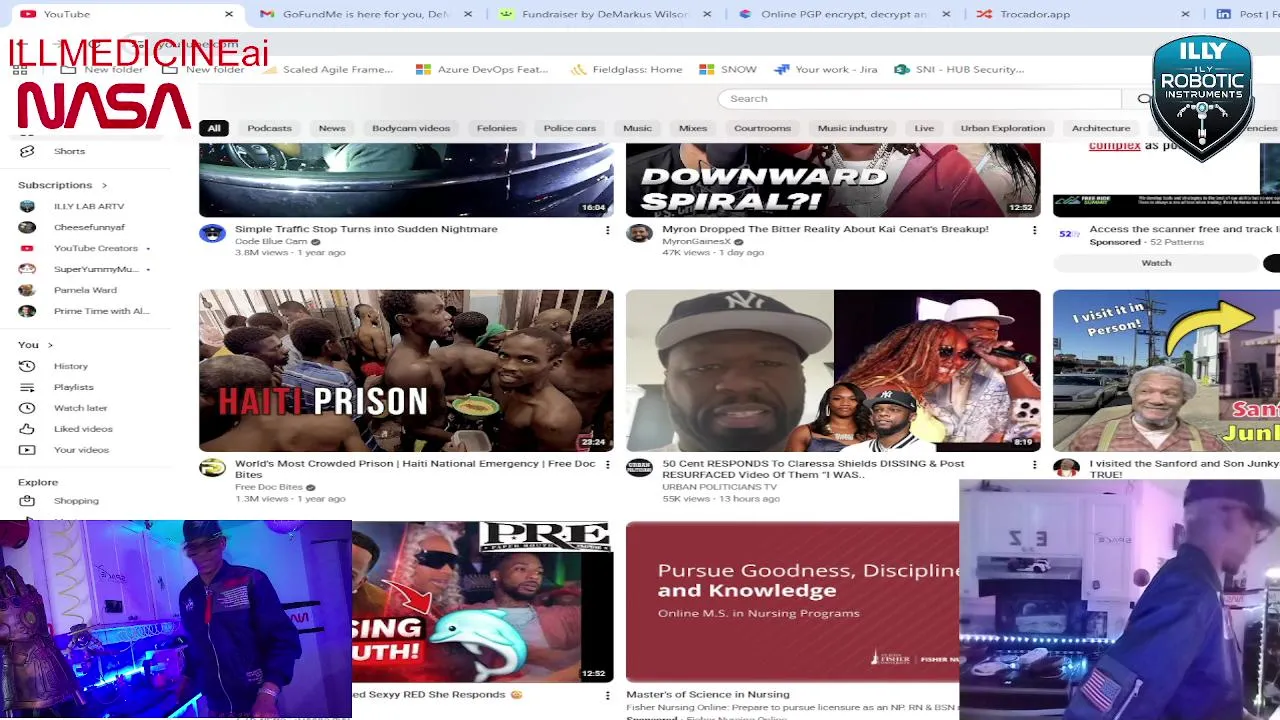The height and width of the screenshot is (720, 1280).
Task: Open more options for Simple Traffic Stop video
Action: click(607, 230)
